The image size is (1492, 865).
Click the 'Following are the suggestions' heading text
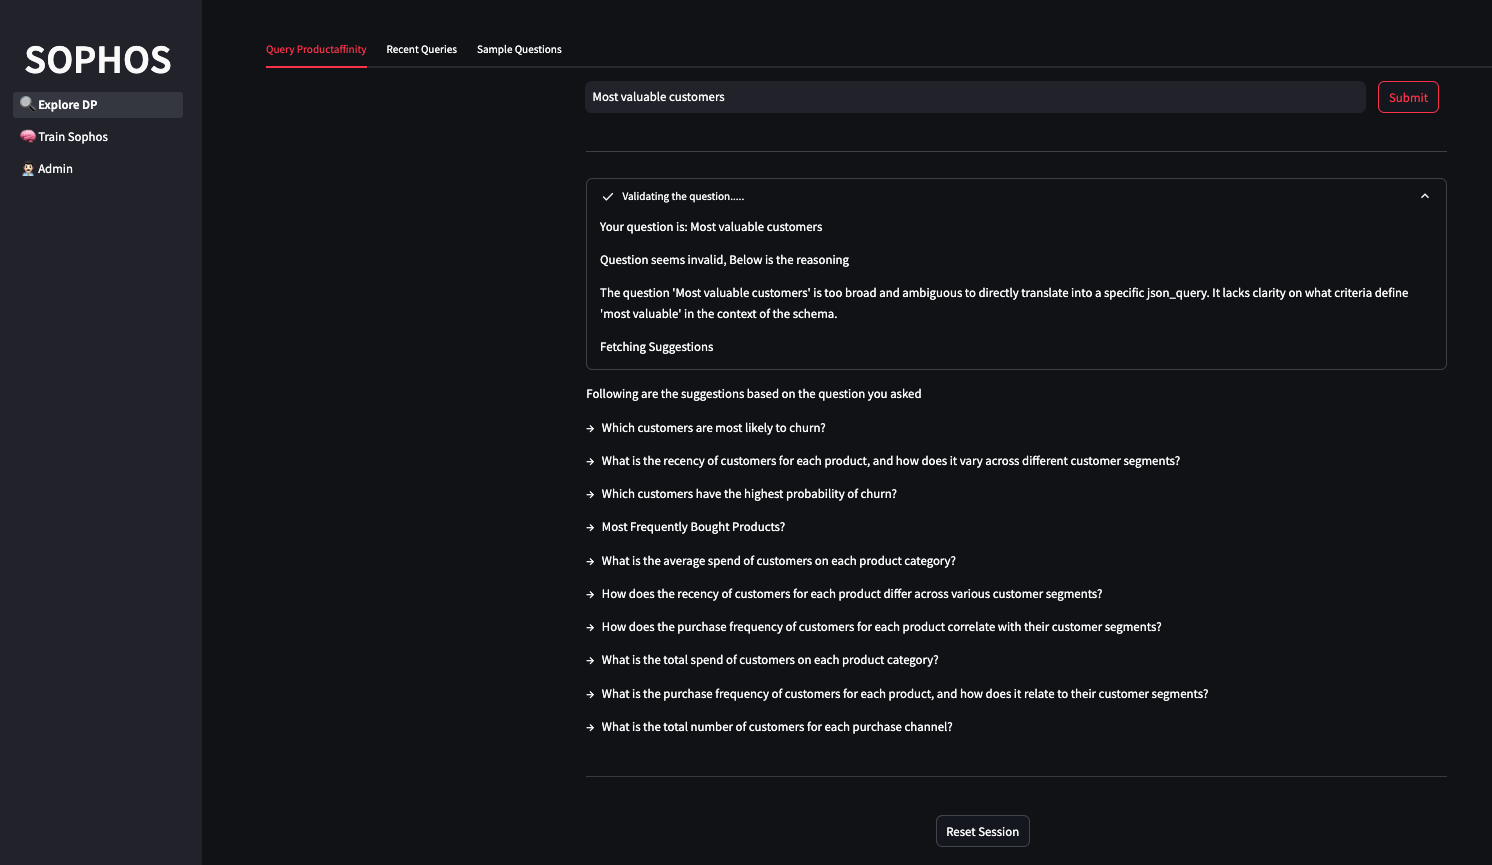click(x=754, y=394)
